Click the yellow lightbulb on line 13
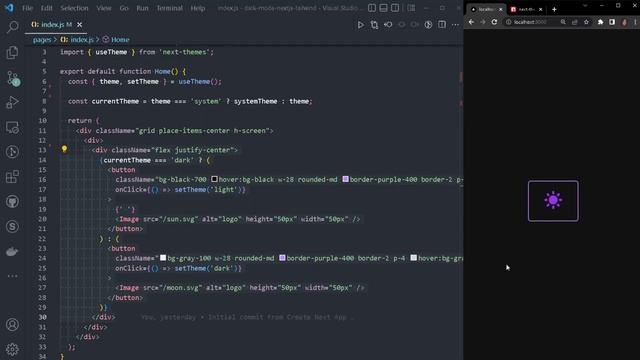 [x=64, y=149]
